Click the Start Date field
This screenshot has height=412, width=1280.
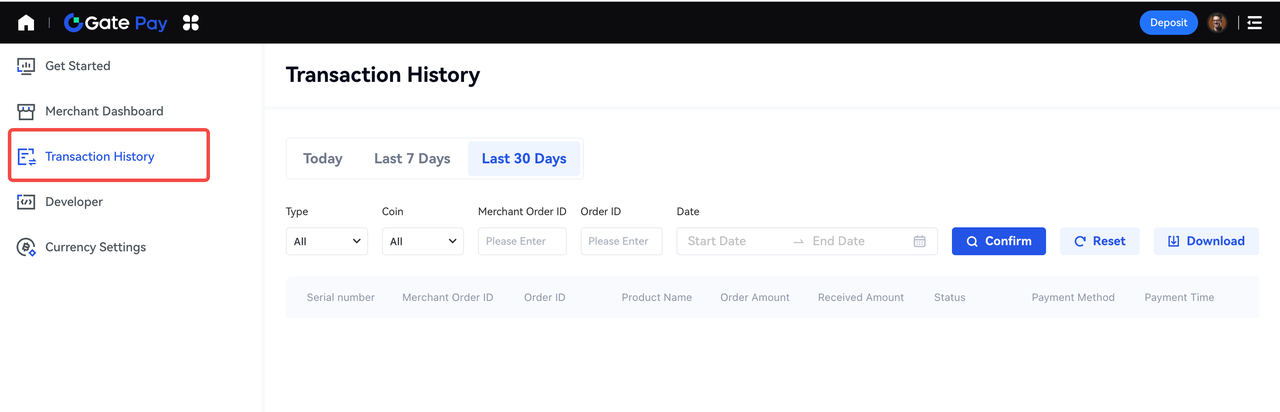[732, 241]
